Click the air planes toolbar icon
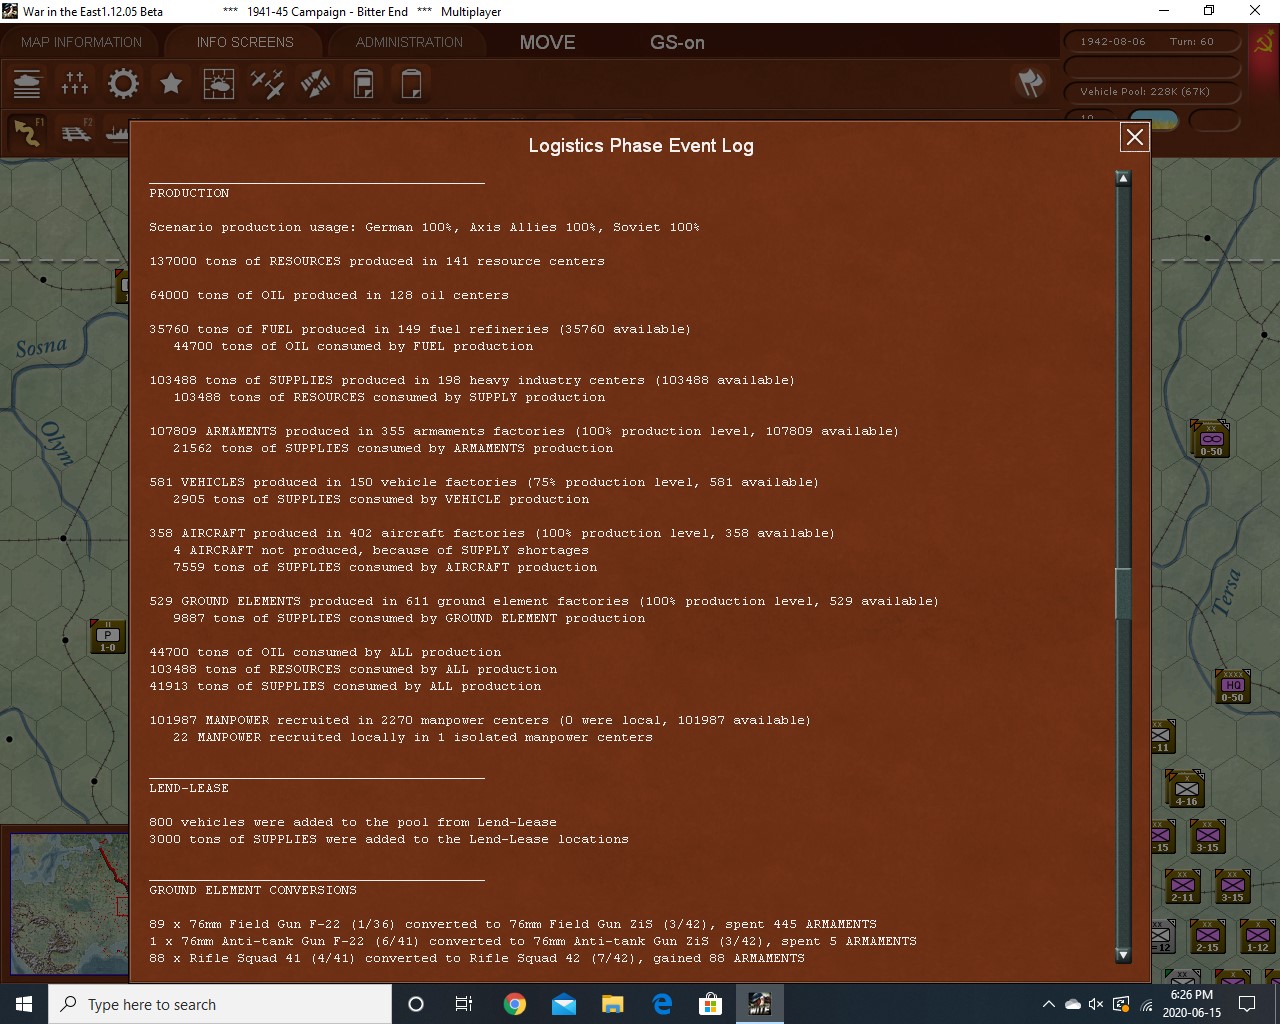 (267, 83)
